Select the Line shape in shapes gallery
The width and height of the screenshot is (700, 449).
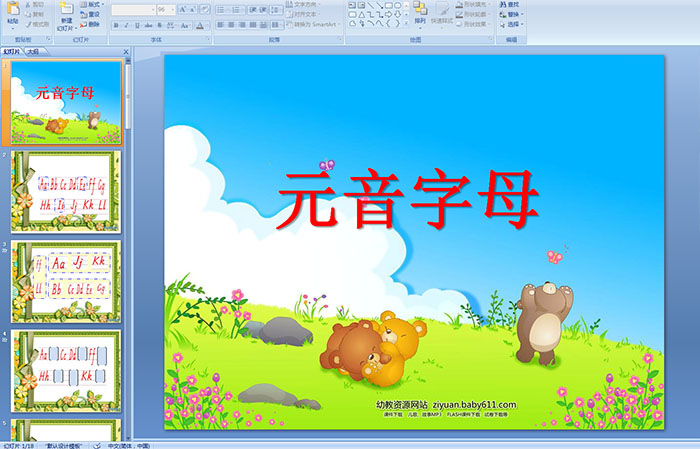[x=371, y=5]
